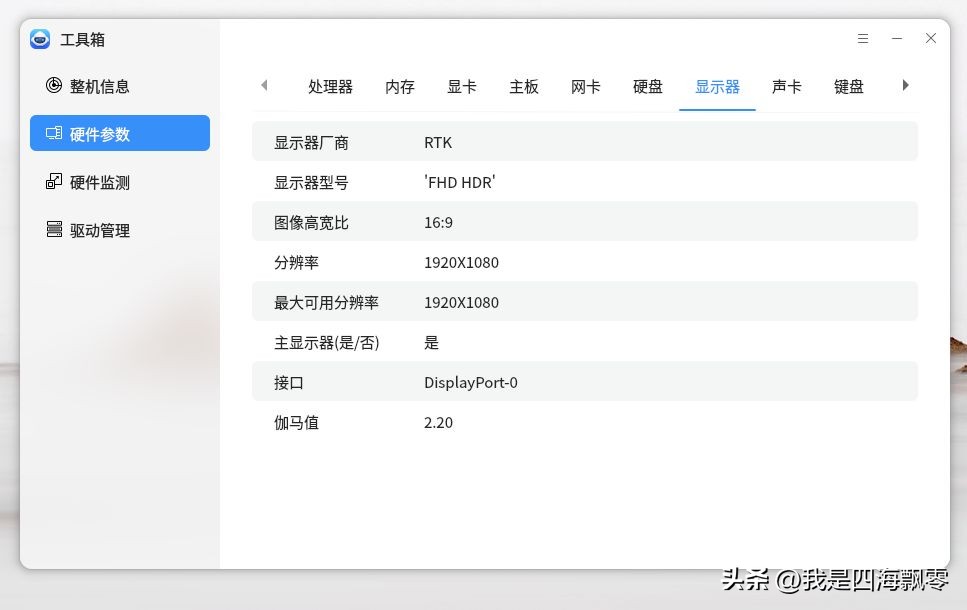Select the 分辨率 value 1920X1080 row
This screenshot has width=967, height=610.
click(x=585, y=262)
